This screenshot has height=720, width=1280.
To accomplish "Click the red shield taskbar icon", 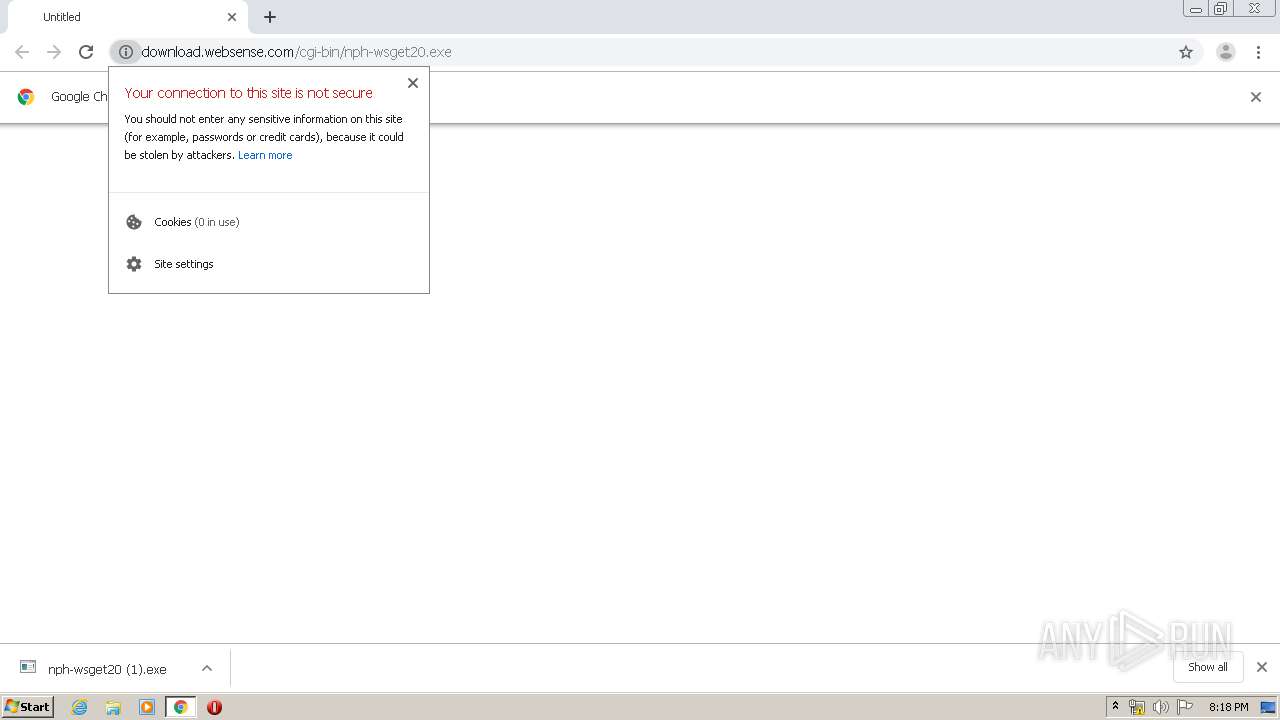I will 214,707.
